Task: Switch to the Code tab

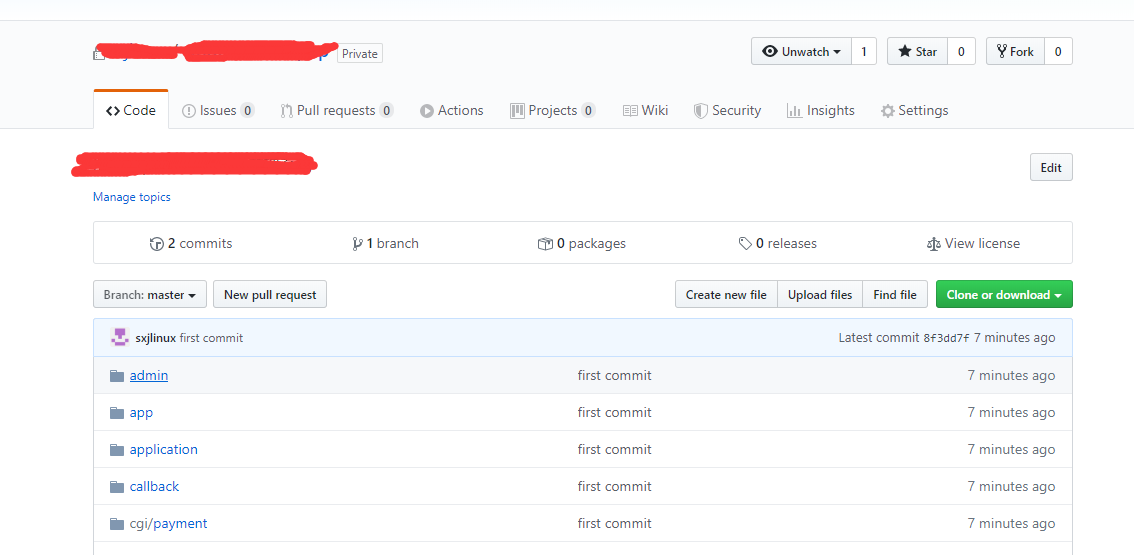Action: [x=131, y=111]
